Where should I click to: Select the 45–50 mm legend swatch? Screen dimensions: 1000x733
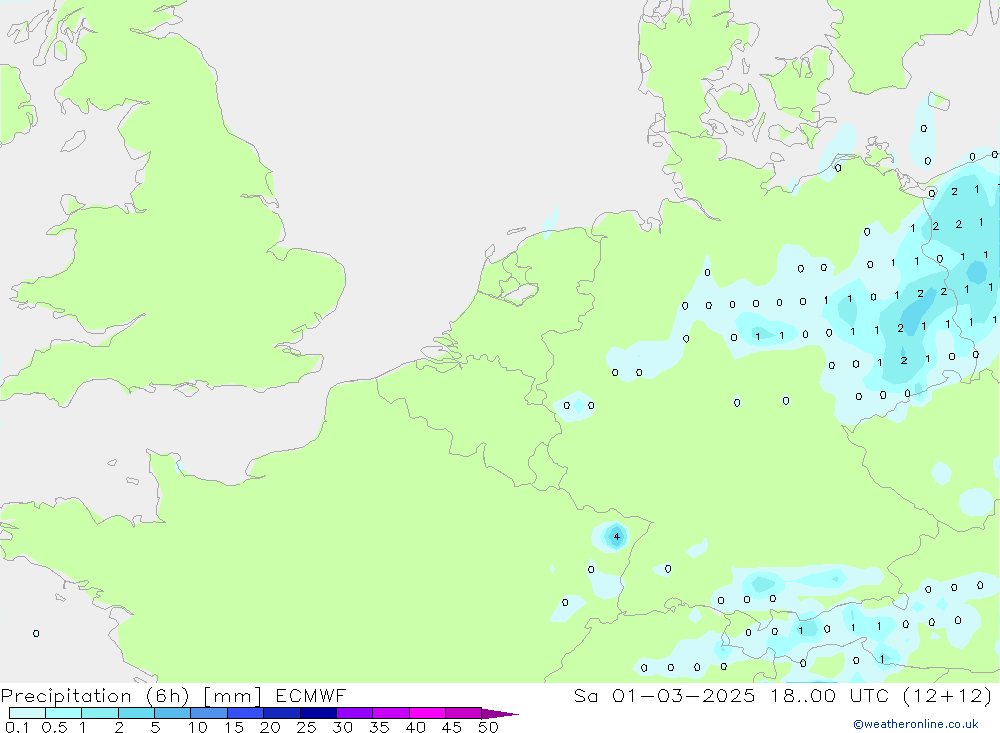464,713
